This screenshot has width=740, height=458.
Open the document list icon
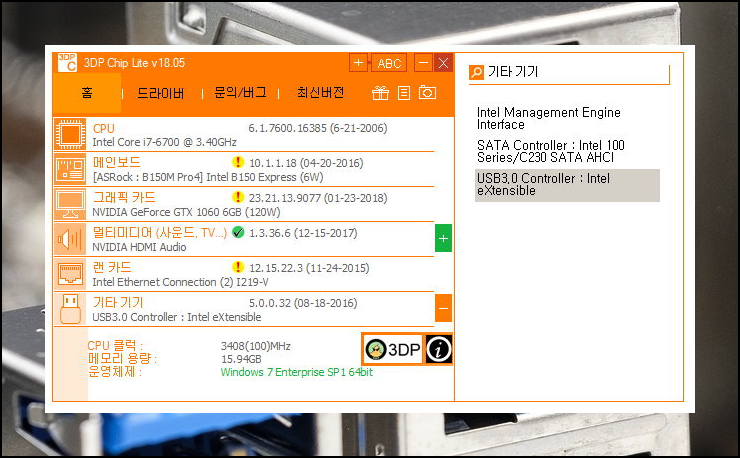point(404,93)
